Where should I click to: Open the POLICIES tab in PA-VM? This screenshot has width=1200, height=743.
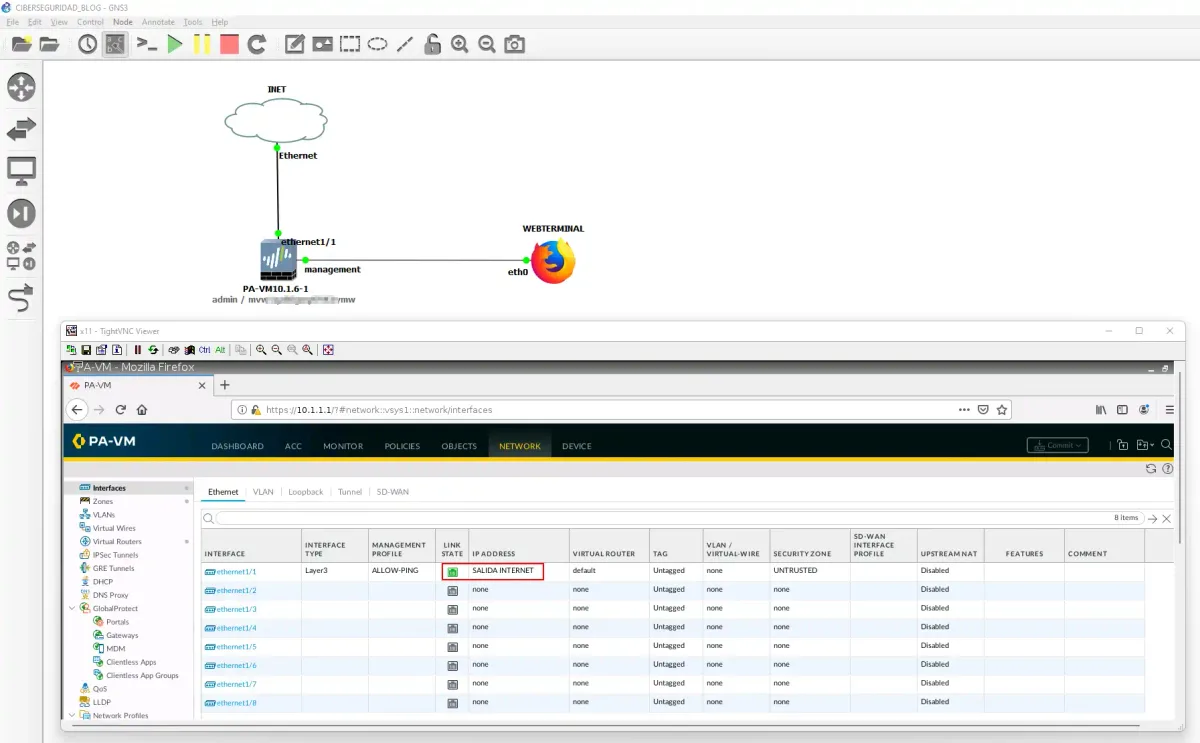[402, 446]
